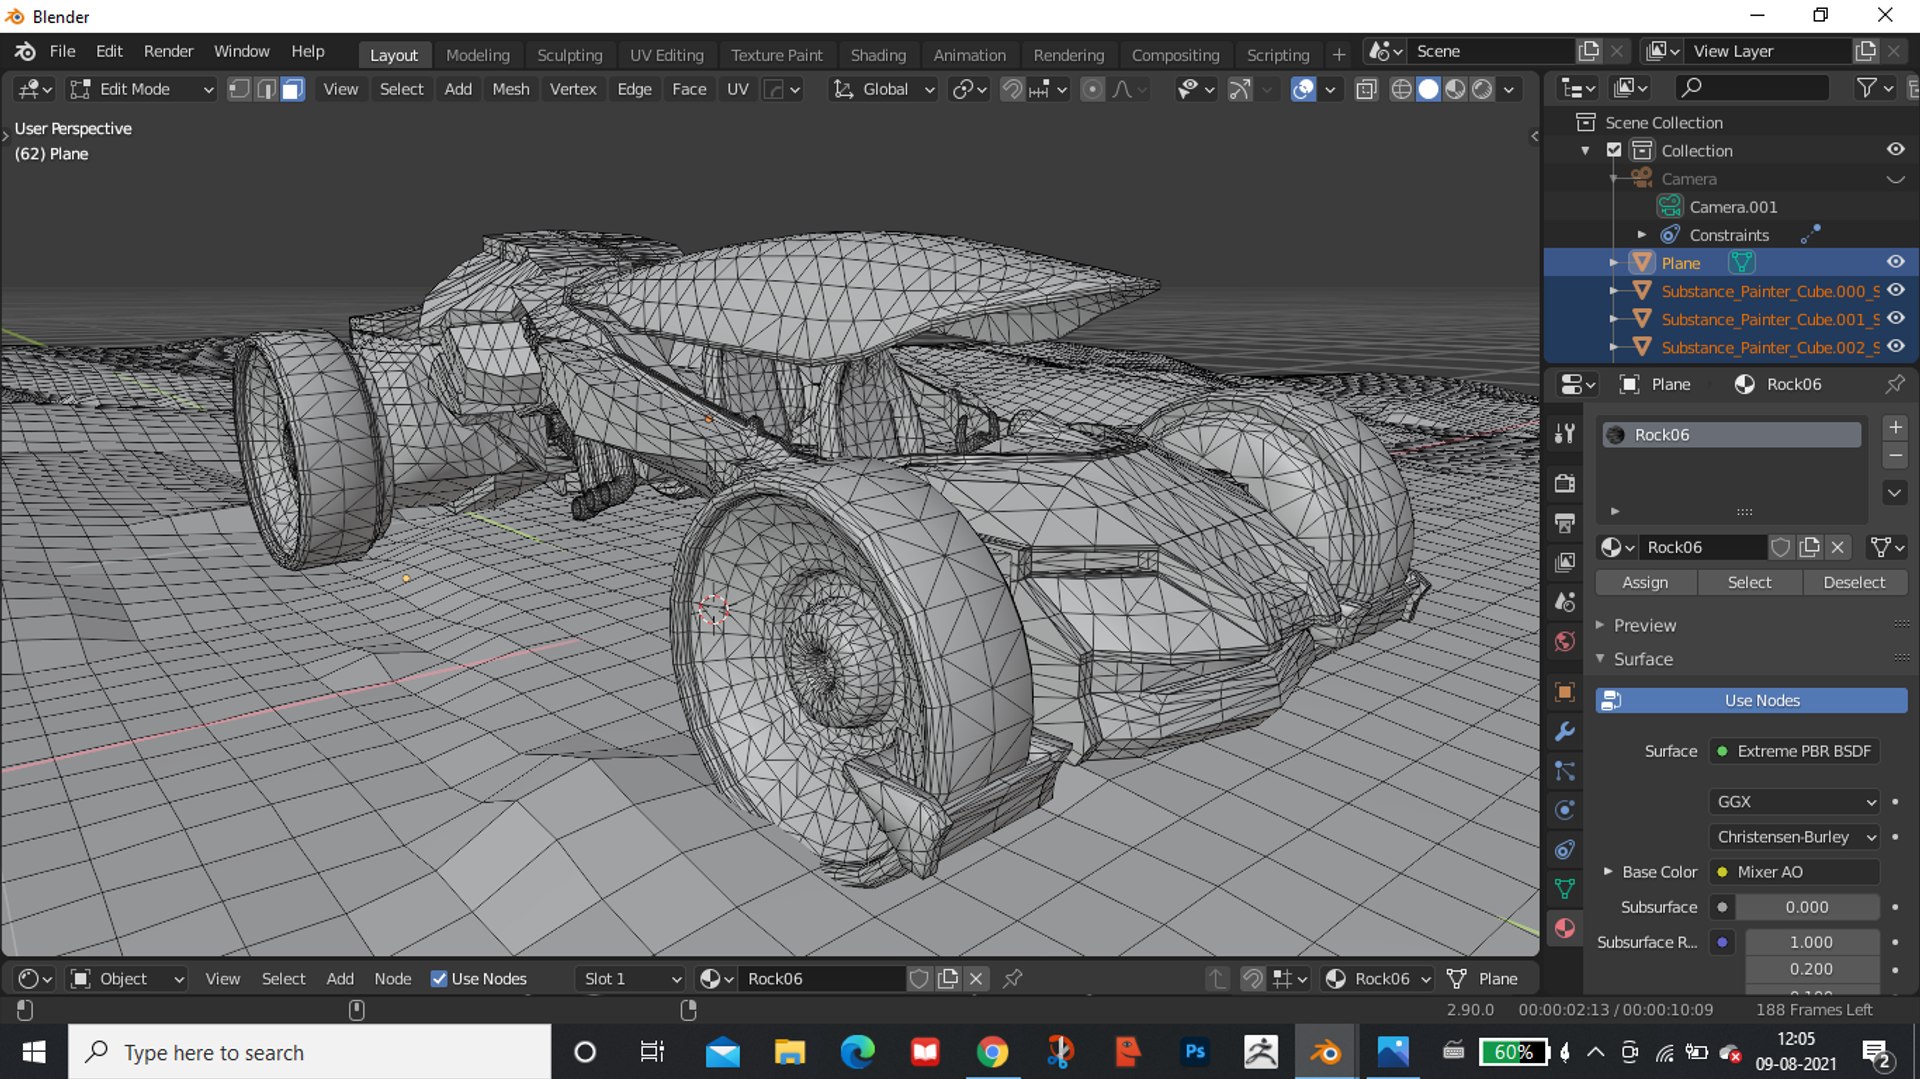Open Edit Mode dropdown
Viewport: 1920px width, 1079px height.
coord(141,89)
